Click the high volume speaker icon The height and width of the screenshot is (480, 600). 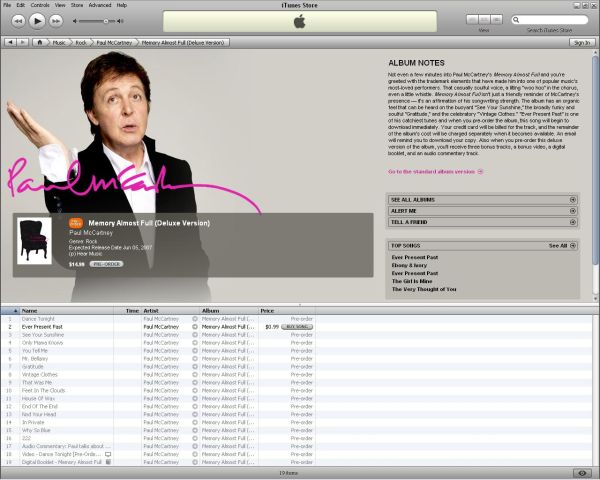(x=120, y=21)
